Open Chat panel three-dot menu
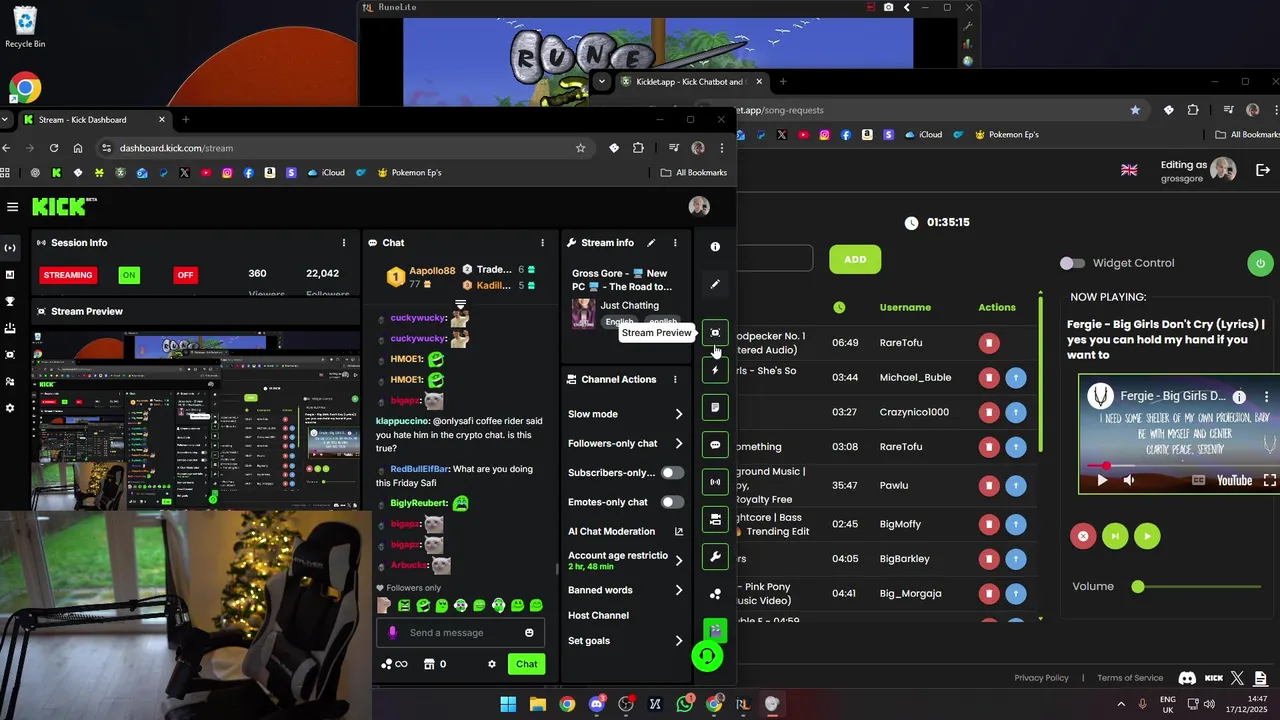This screenshot has height=720, width=1280. pyautogui.click(x=543, y=242)
